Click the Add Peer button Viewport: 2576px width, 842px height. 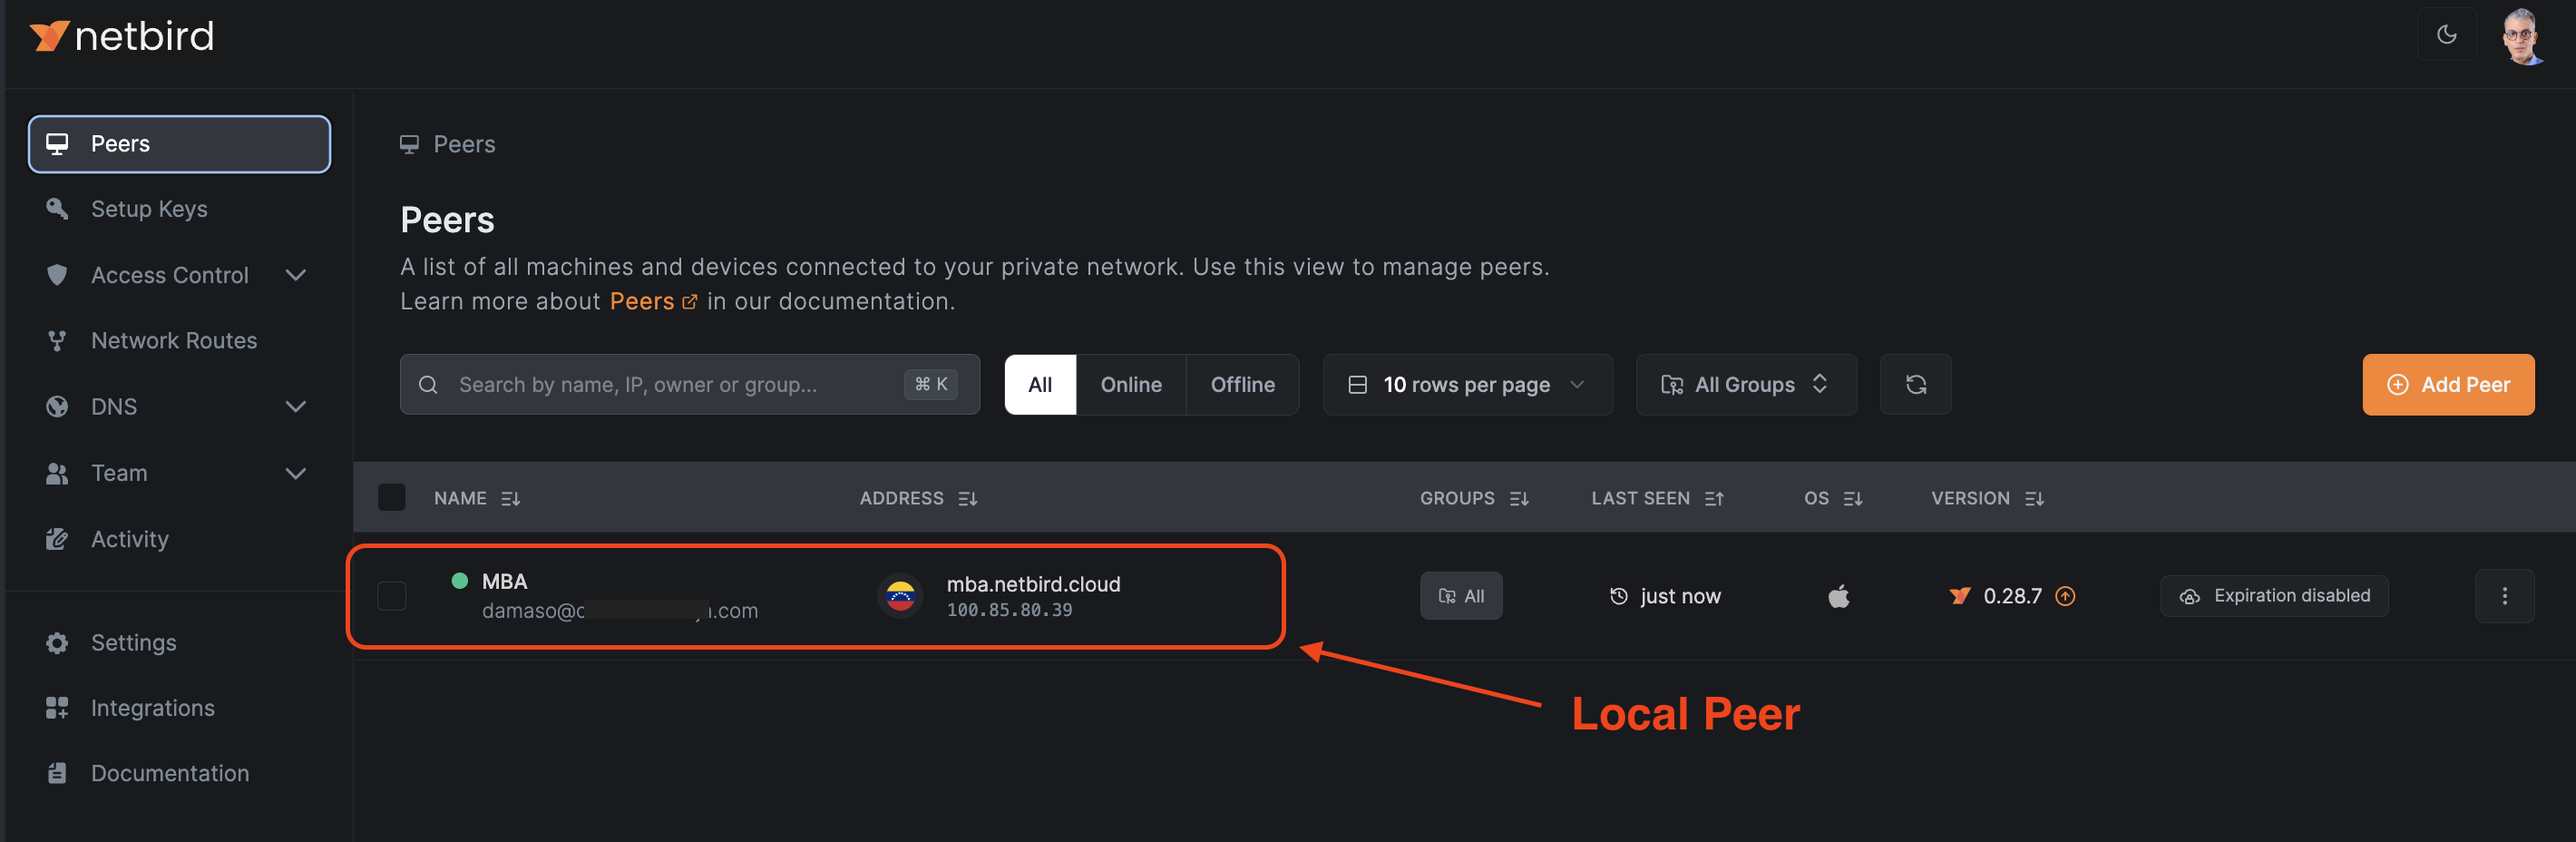[x=2446, y=385]
